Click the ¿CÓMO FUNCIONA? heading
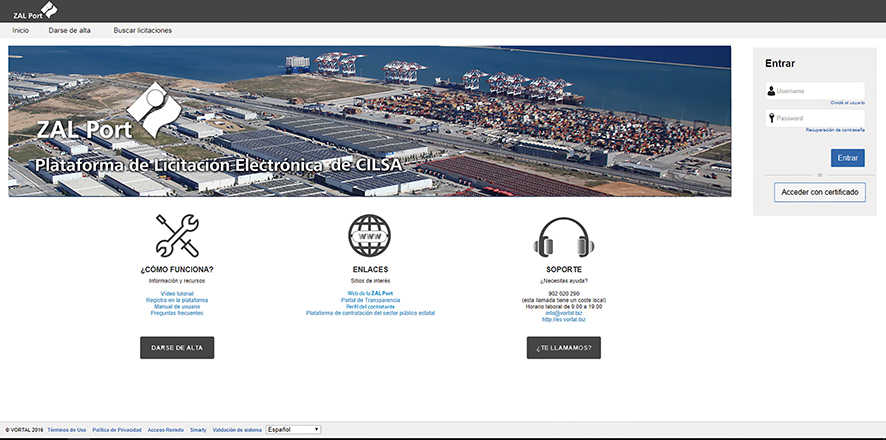Image resolution: width=886 pixels, height=440 pixels. click(x=177, y=269)
